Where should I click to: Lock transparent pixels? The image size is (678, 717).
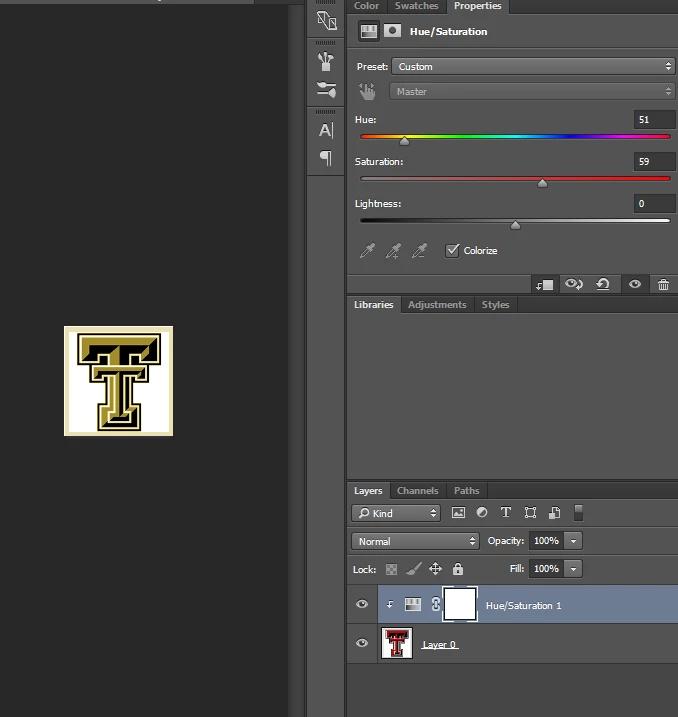(x=391, y=569)
